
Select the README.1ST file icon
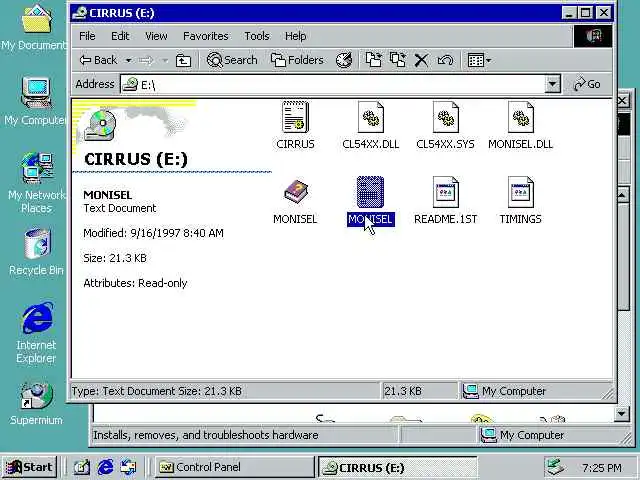coord(445,192)
